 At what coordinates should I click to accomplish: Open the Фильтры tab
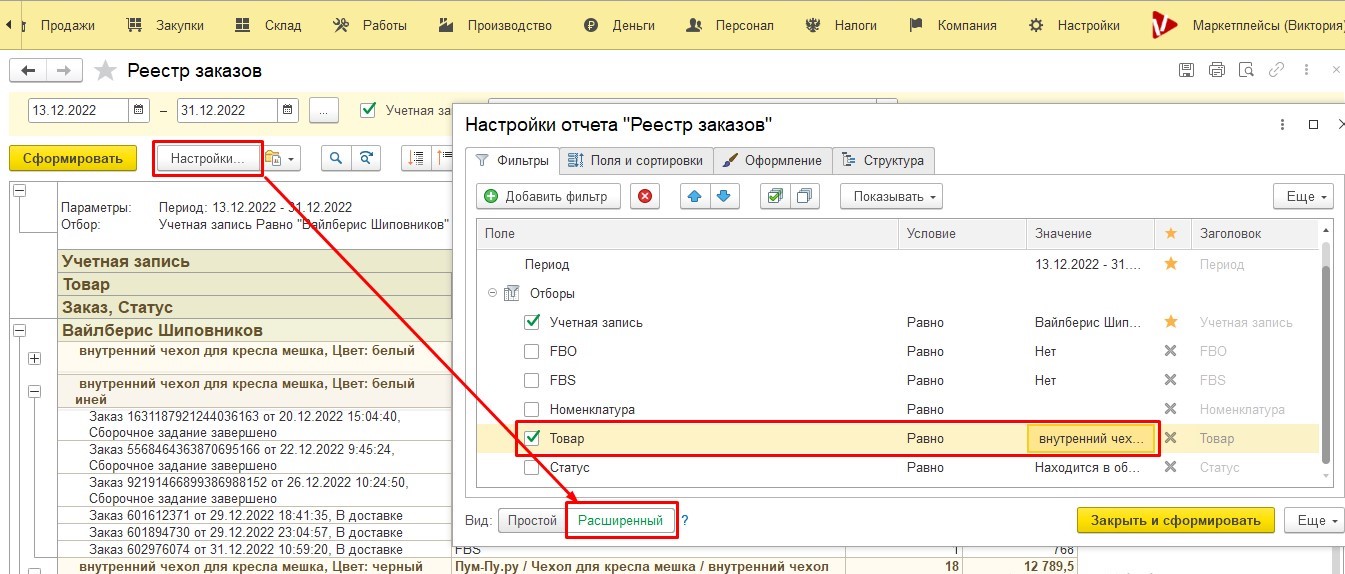(x=512, y=160)
